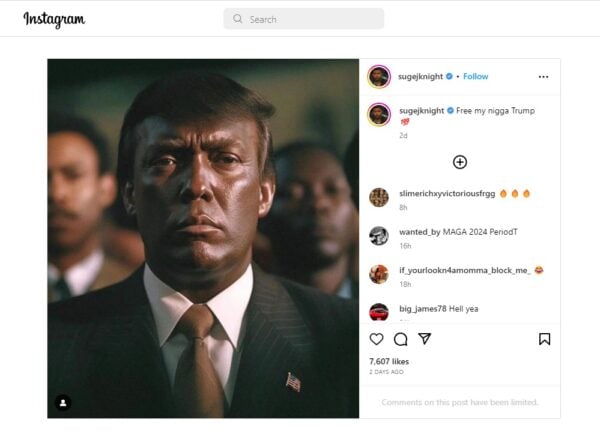Open wanted_by commenter avatar
The height and width of the screenshot is (440, 600).
(379, 236)
